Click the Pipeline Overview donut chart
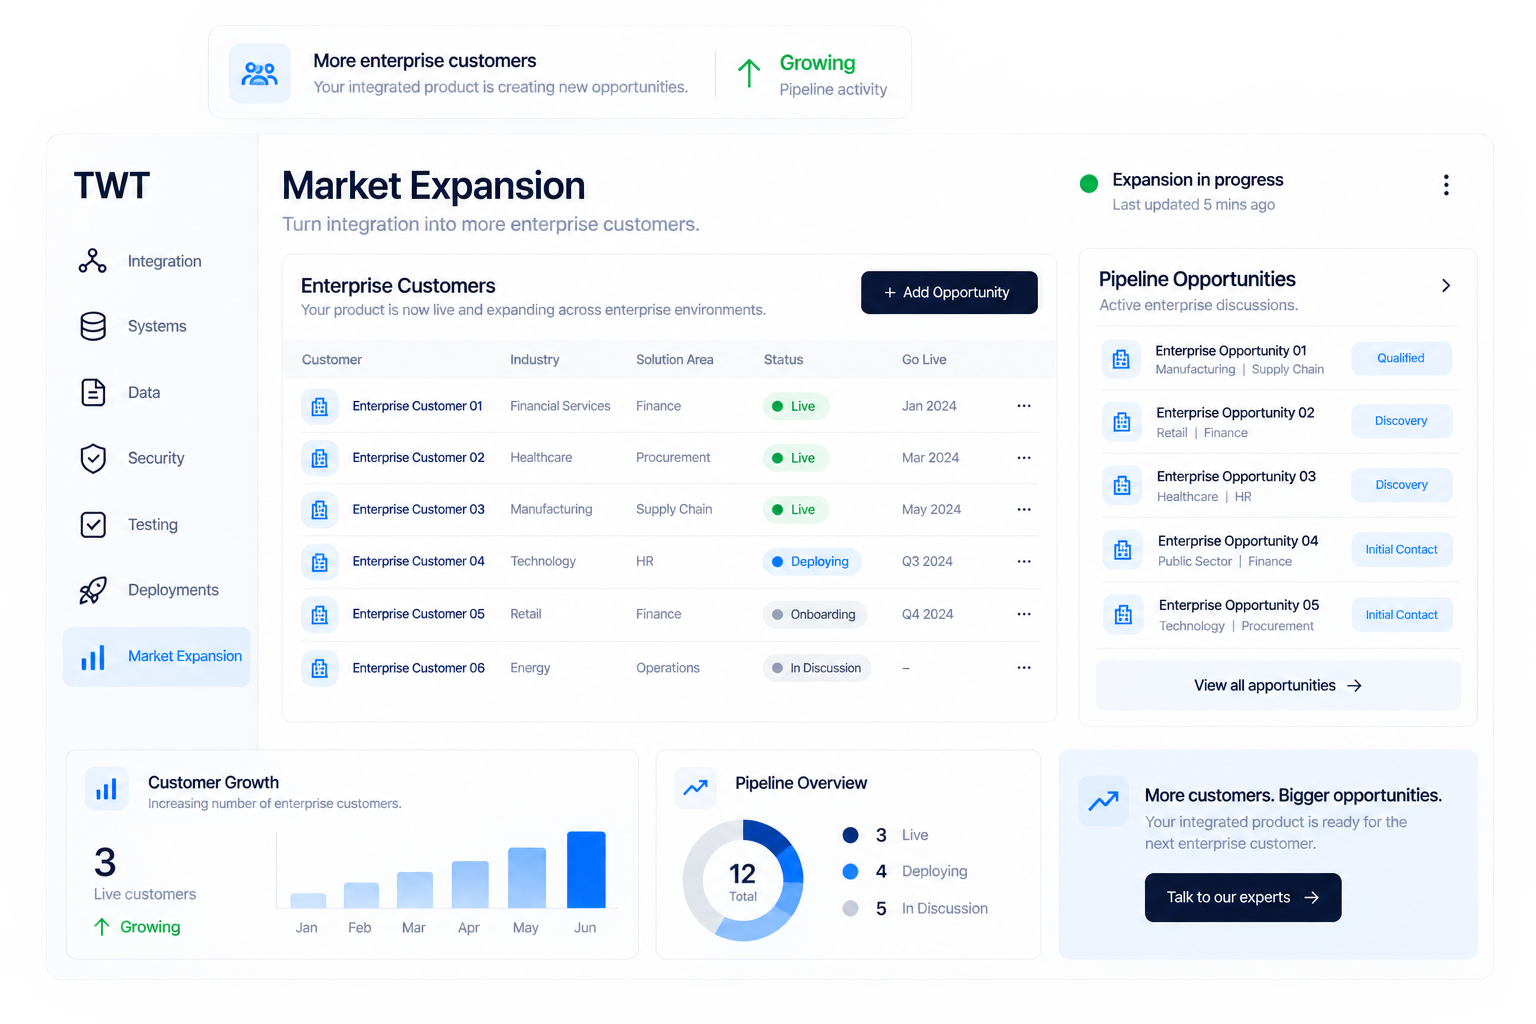Screen dimensions: 1536x1024 click(x=743, y=881)
